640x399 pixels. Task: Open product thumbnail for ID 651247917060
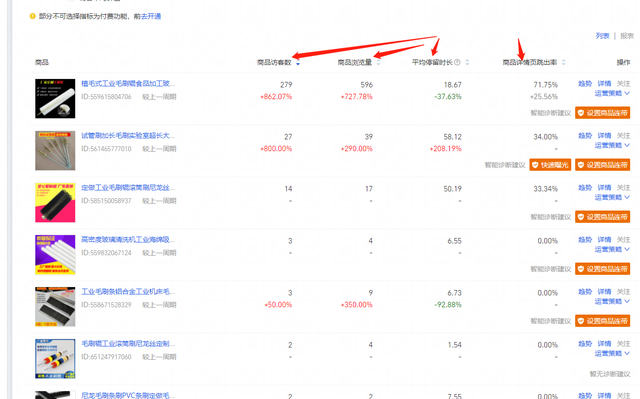[x=55, y=359]
